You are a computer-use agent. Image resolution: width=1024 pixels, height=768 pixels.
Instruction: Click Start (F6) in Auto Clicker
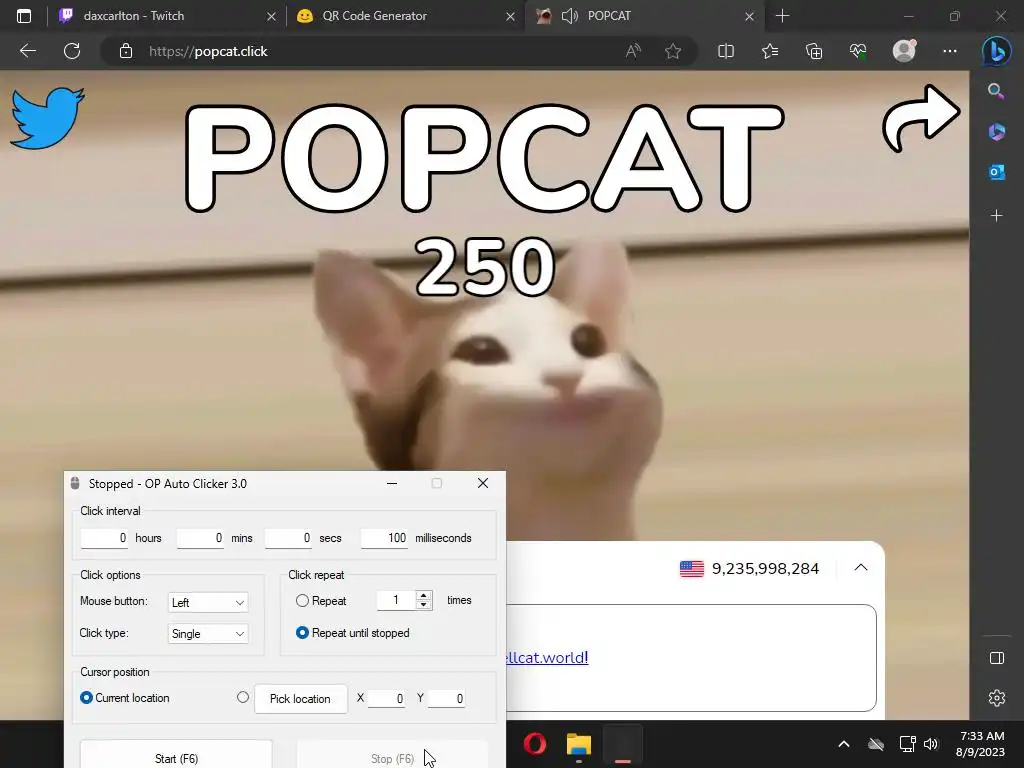click(176, 755)
